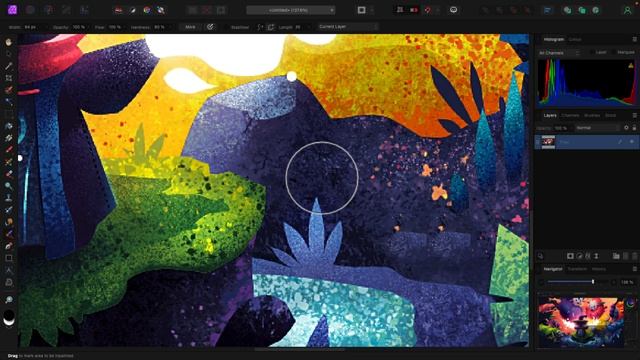Switch to the Liquify persona
The image size is (640, 360).
tap(30, 10)
